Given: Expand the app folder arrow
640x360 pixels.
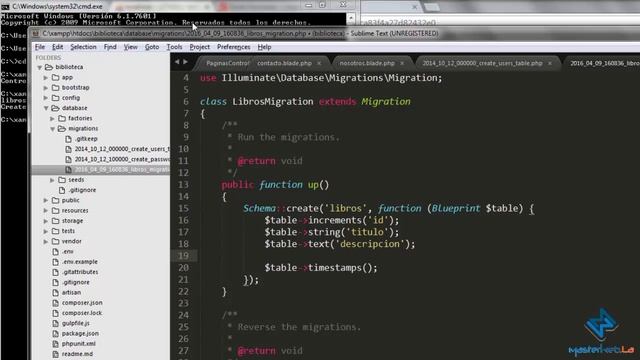Looking at the screenshot, I should click(x=46, y=78).
